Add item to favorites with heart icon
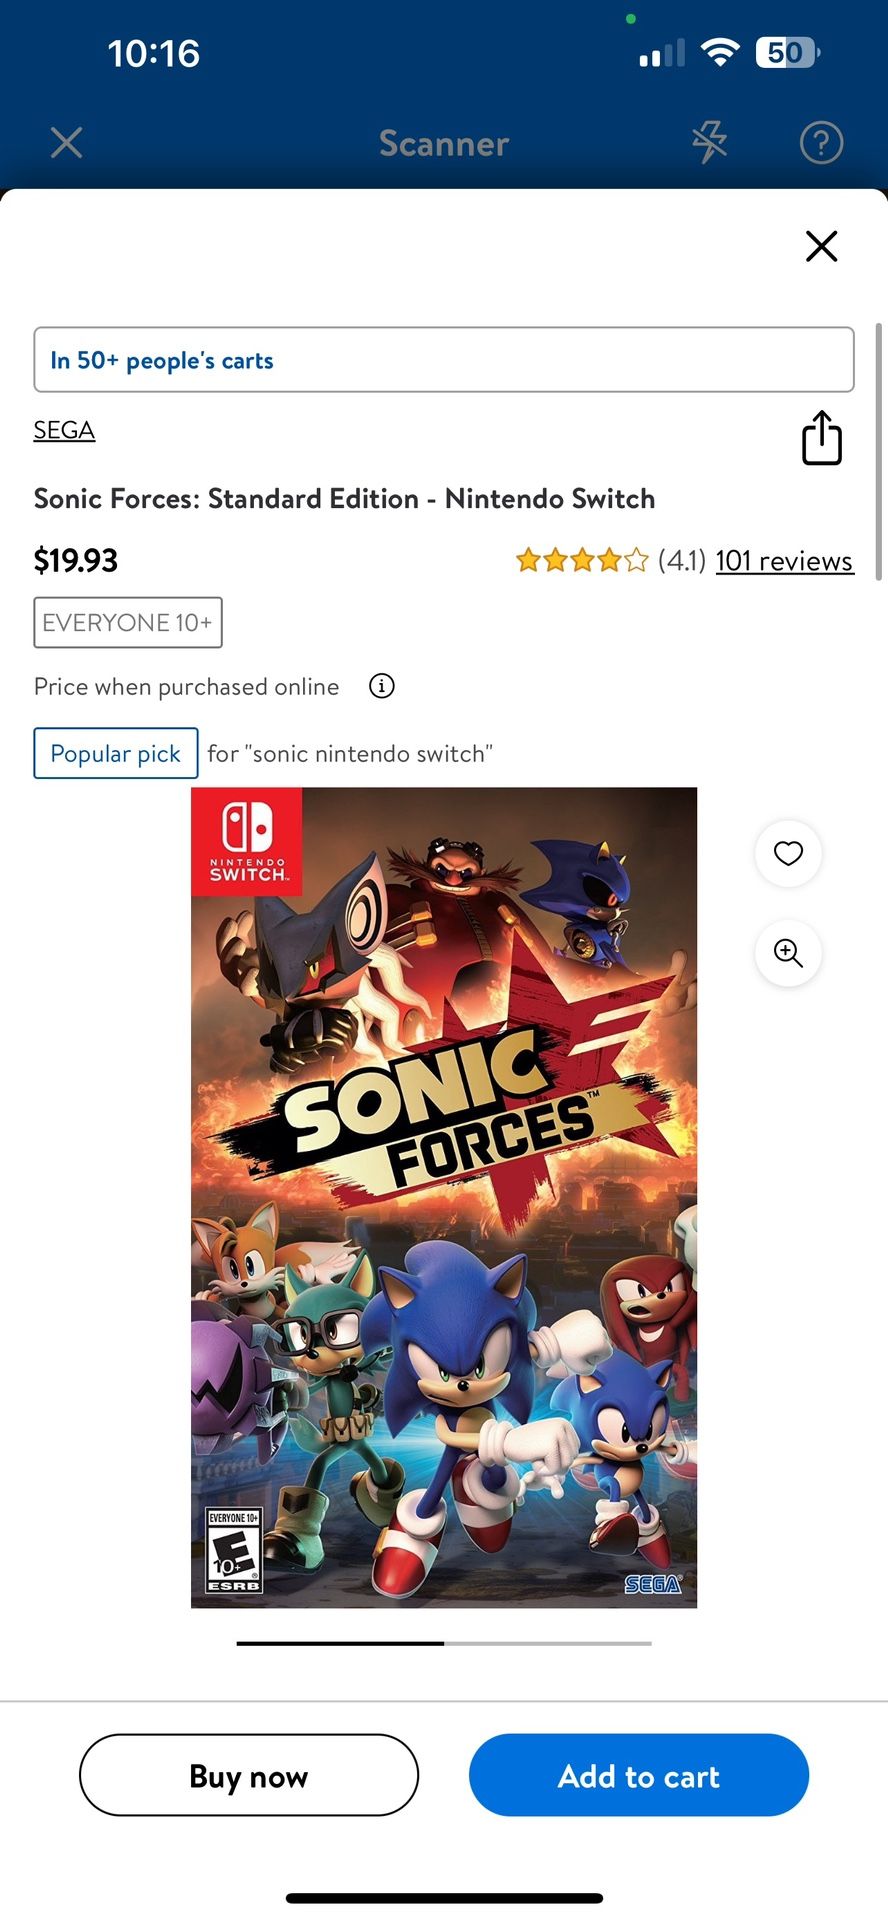This screenshot has height=1920, width=888. [x=788, y=853]
